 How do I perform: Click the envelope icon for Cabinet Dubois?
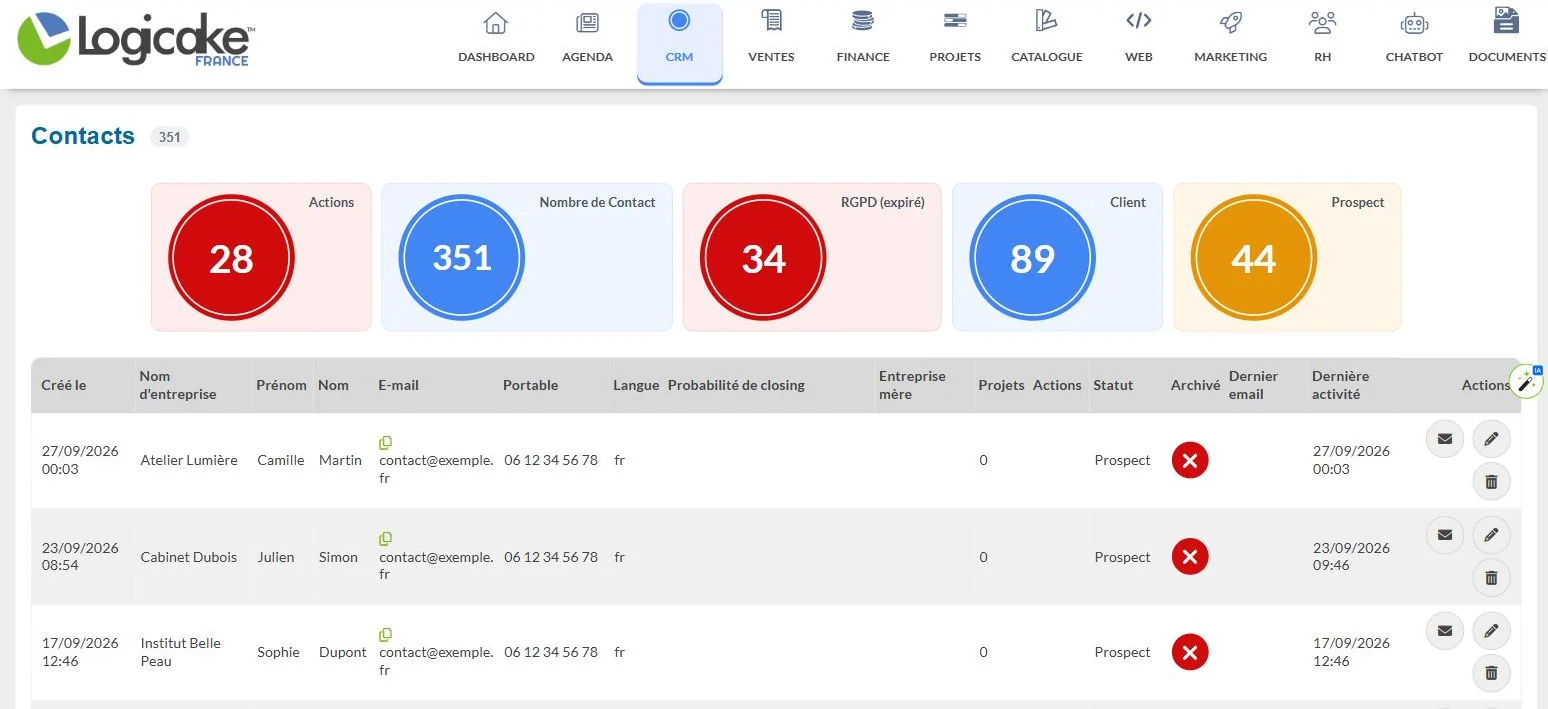pos(1444,535)
